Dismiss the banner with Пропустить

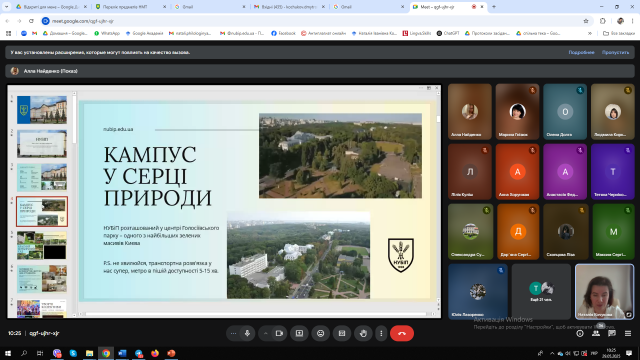(x=615, y=52)
